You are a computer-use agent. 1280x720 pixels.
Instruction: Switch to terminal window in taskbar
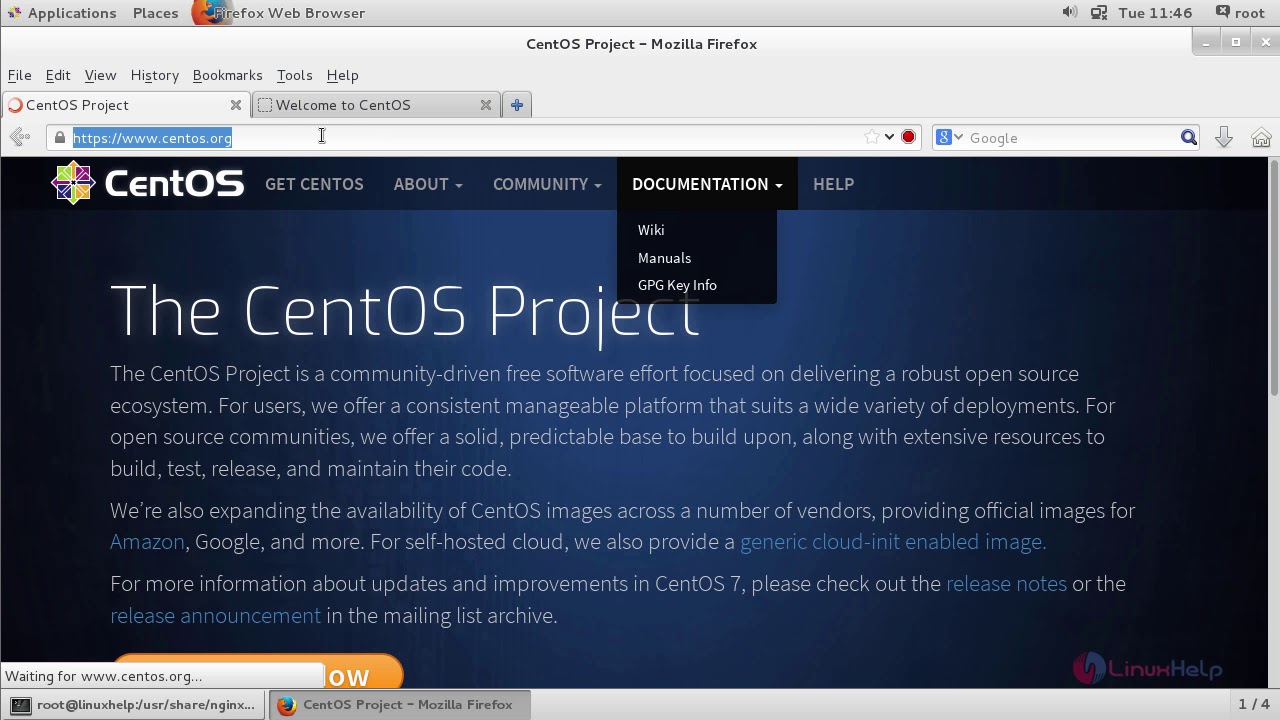tap(134, 705)
